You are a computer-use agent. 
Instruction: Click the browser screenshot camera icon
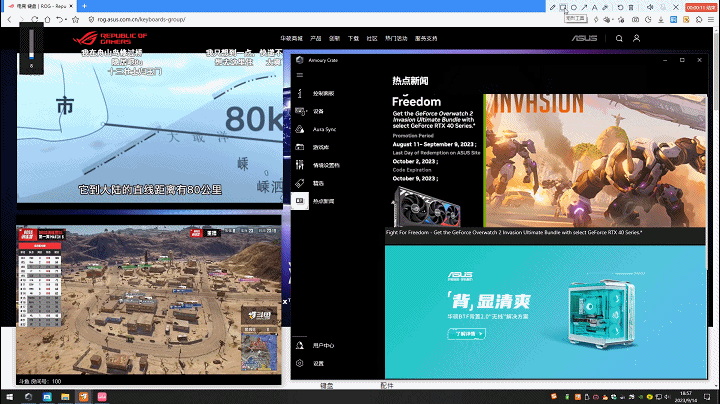coord(635,20)
